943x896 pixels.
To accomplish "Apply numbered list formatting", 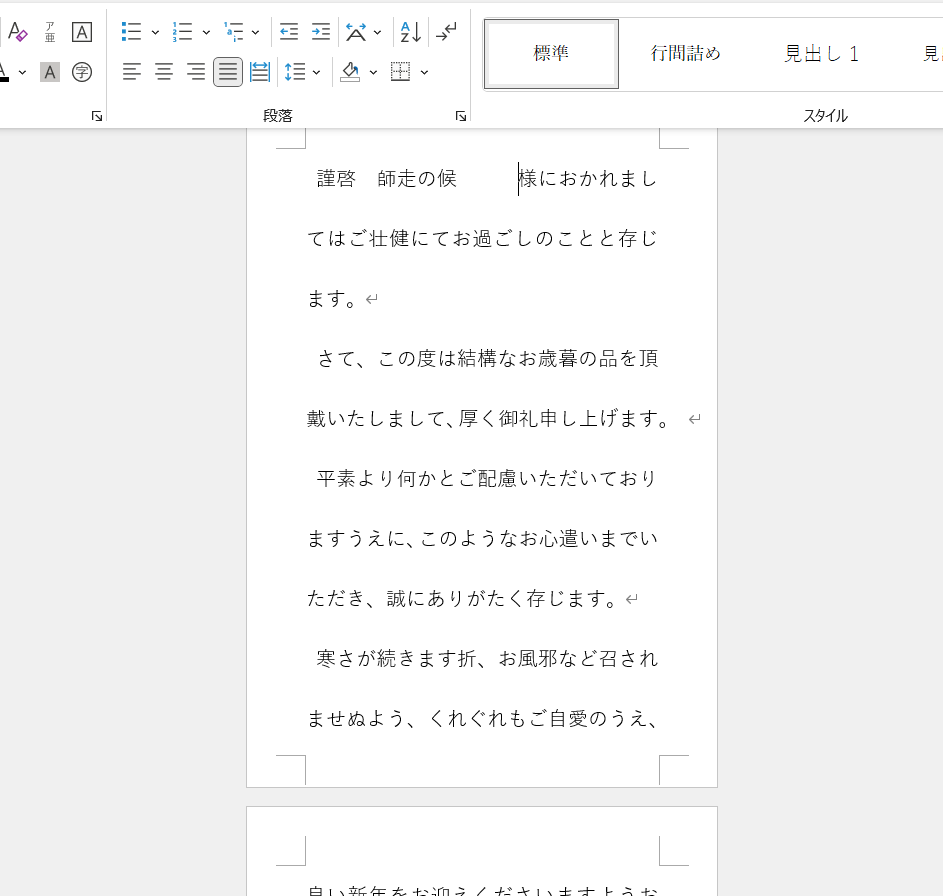I will point(182,32).
